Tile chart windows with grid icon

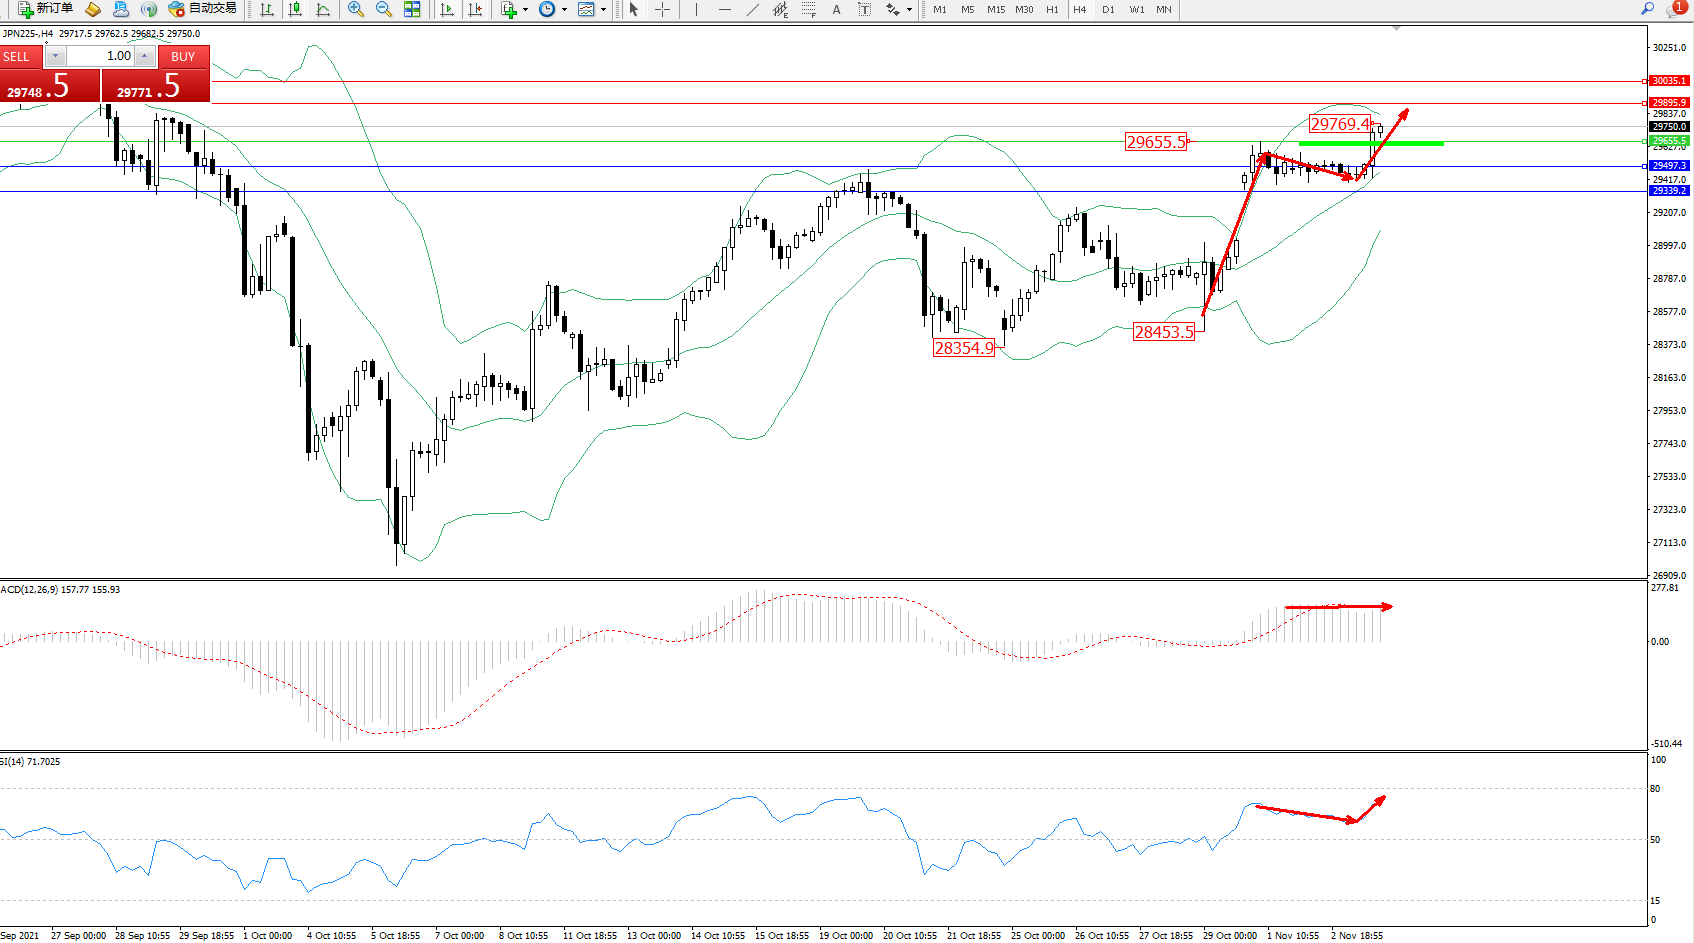pyautogui.click(x=412, y=9)
